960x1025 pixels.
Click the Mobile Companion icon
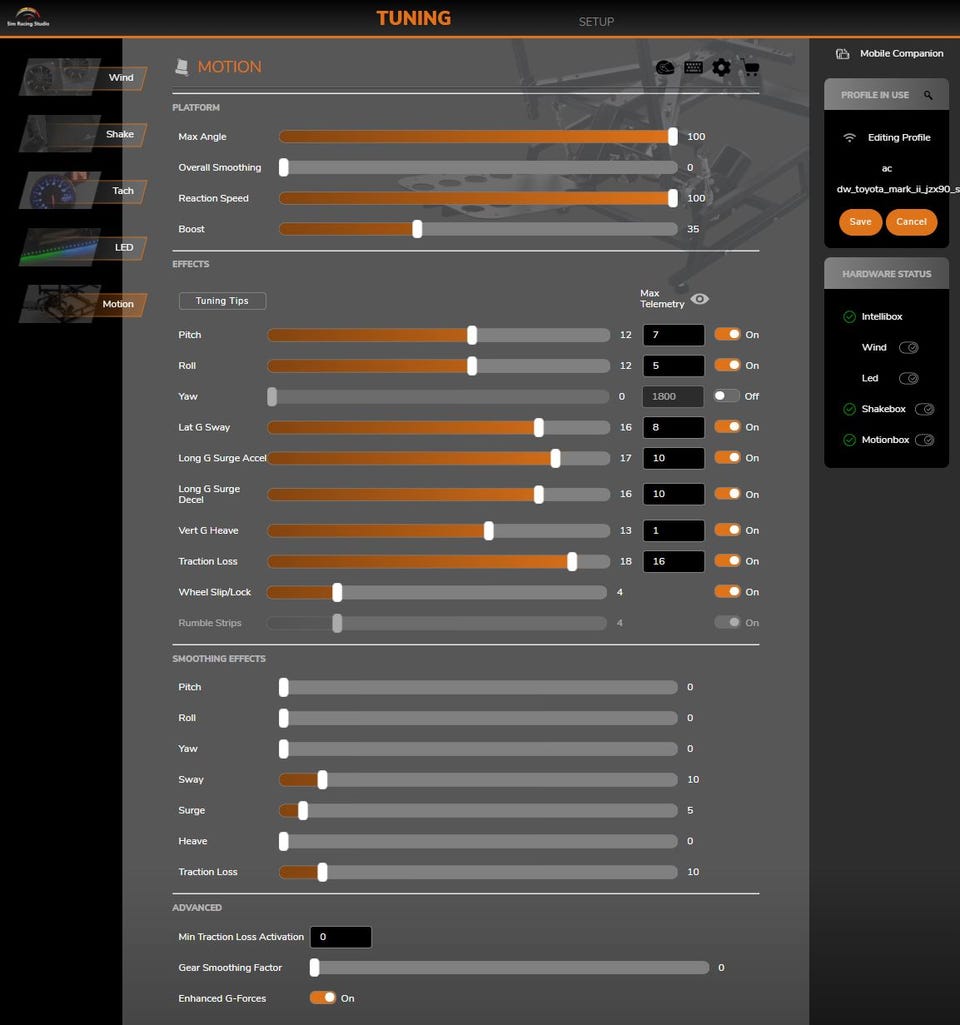(x=843, y=54)
